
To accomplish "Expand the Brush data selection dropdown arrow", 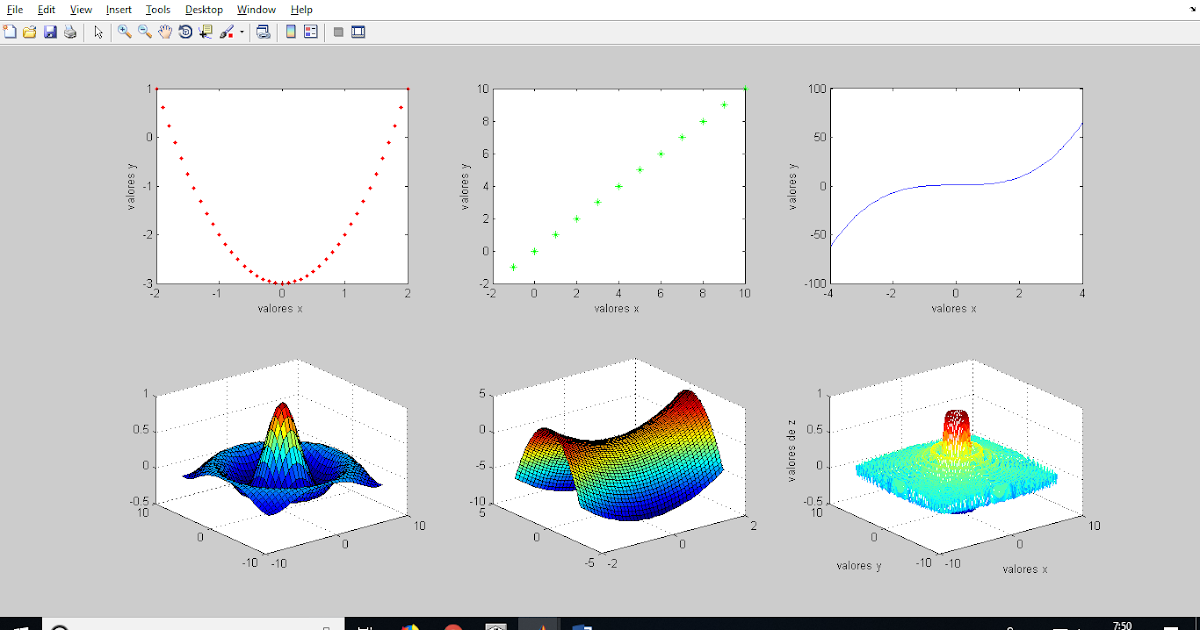I will [242, 31].
